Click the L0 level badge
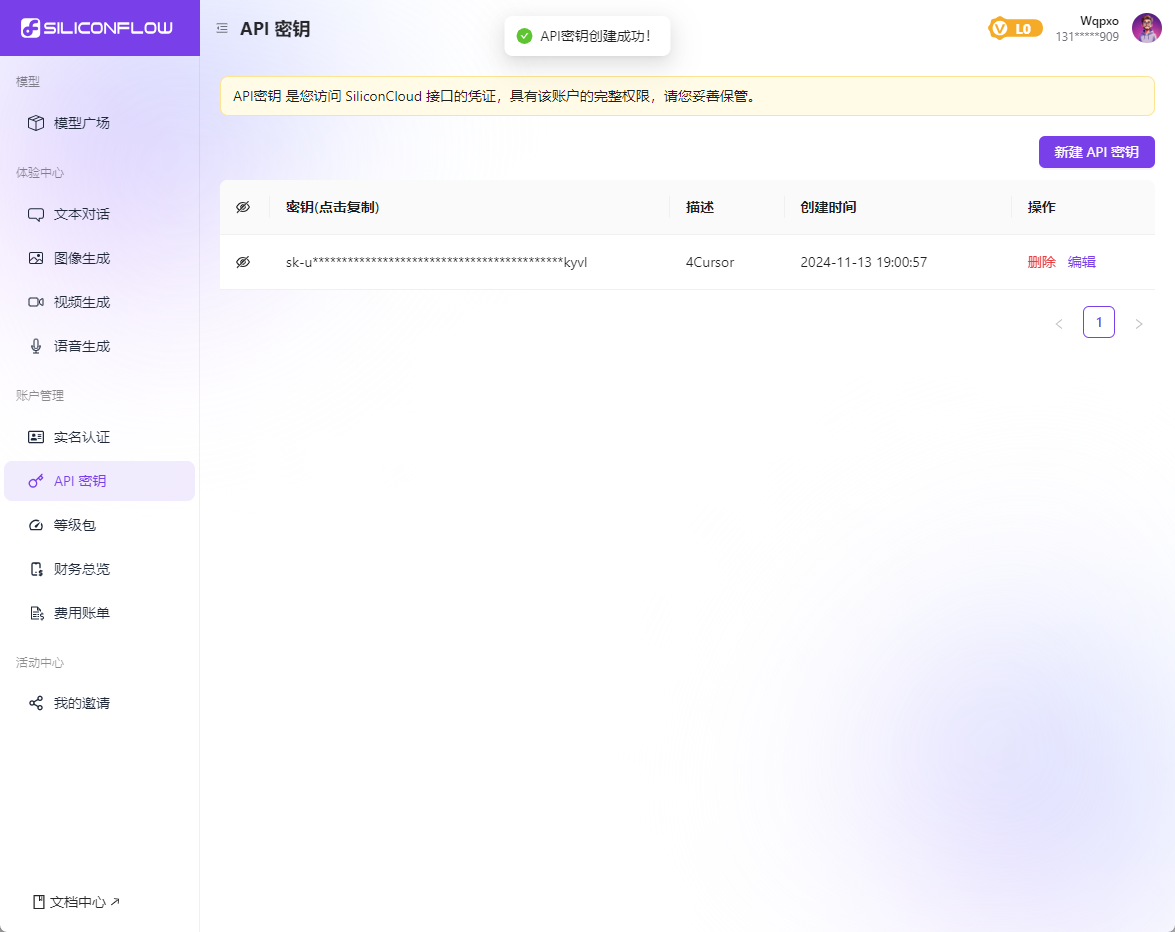Image resolution: width=1175 pixels, height=932 pixels. pyautogui.click(x=1015, y=29)
